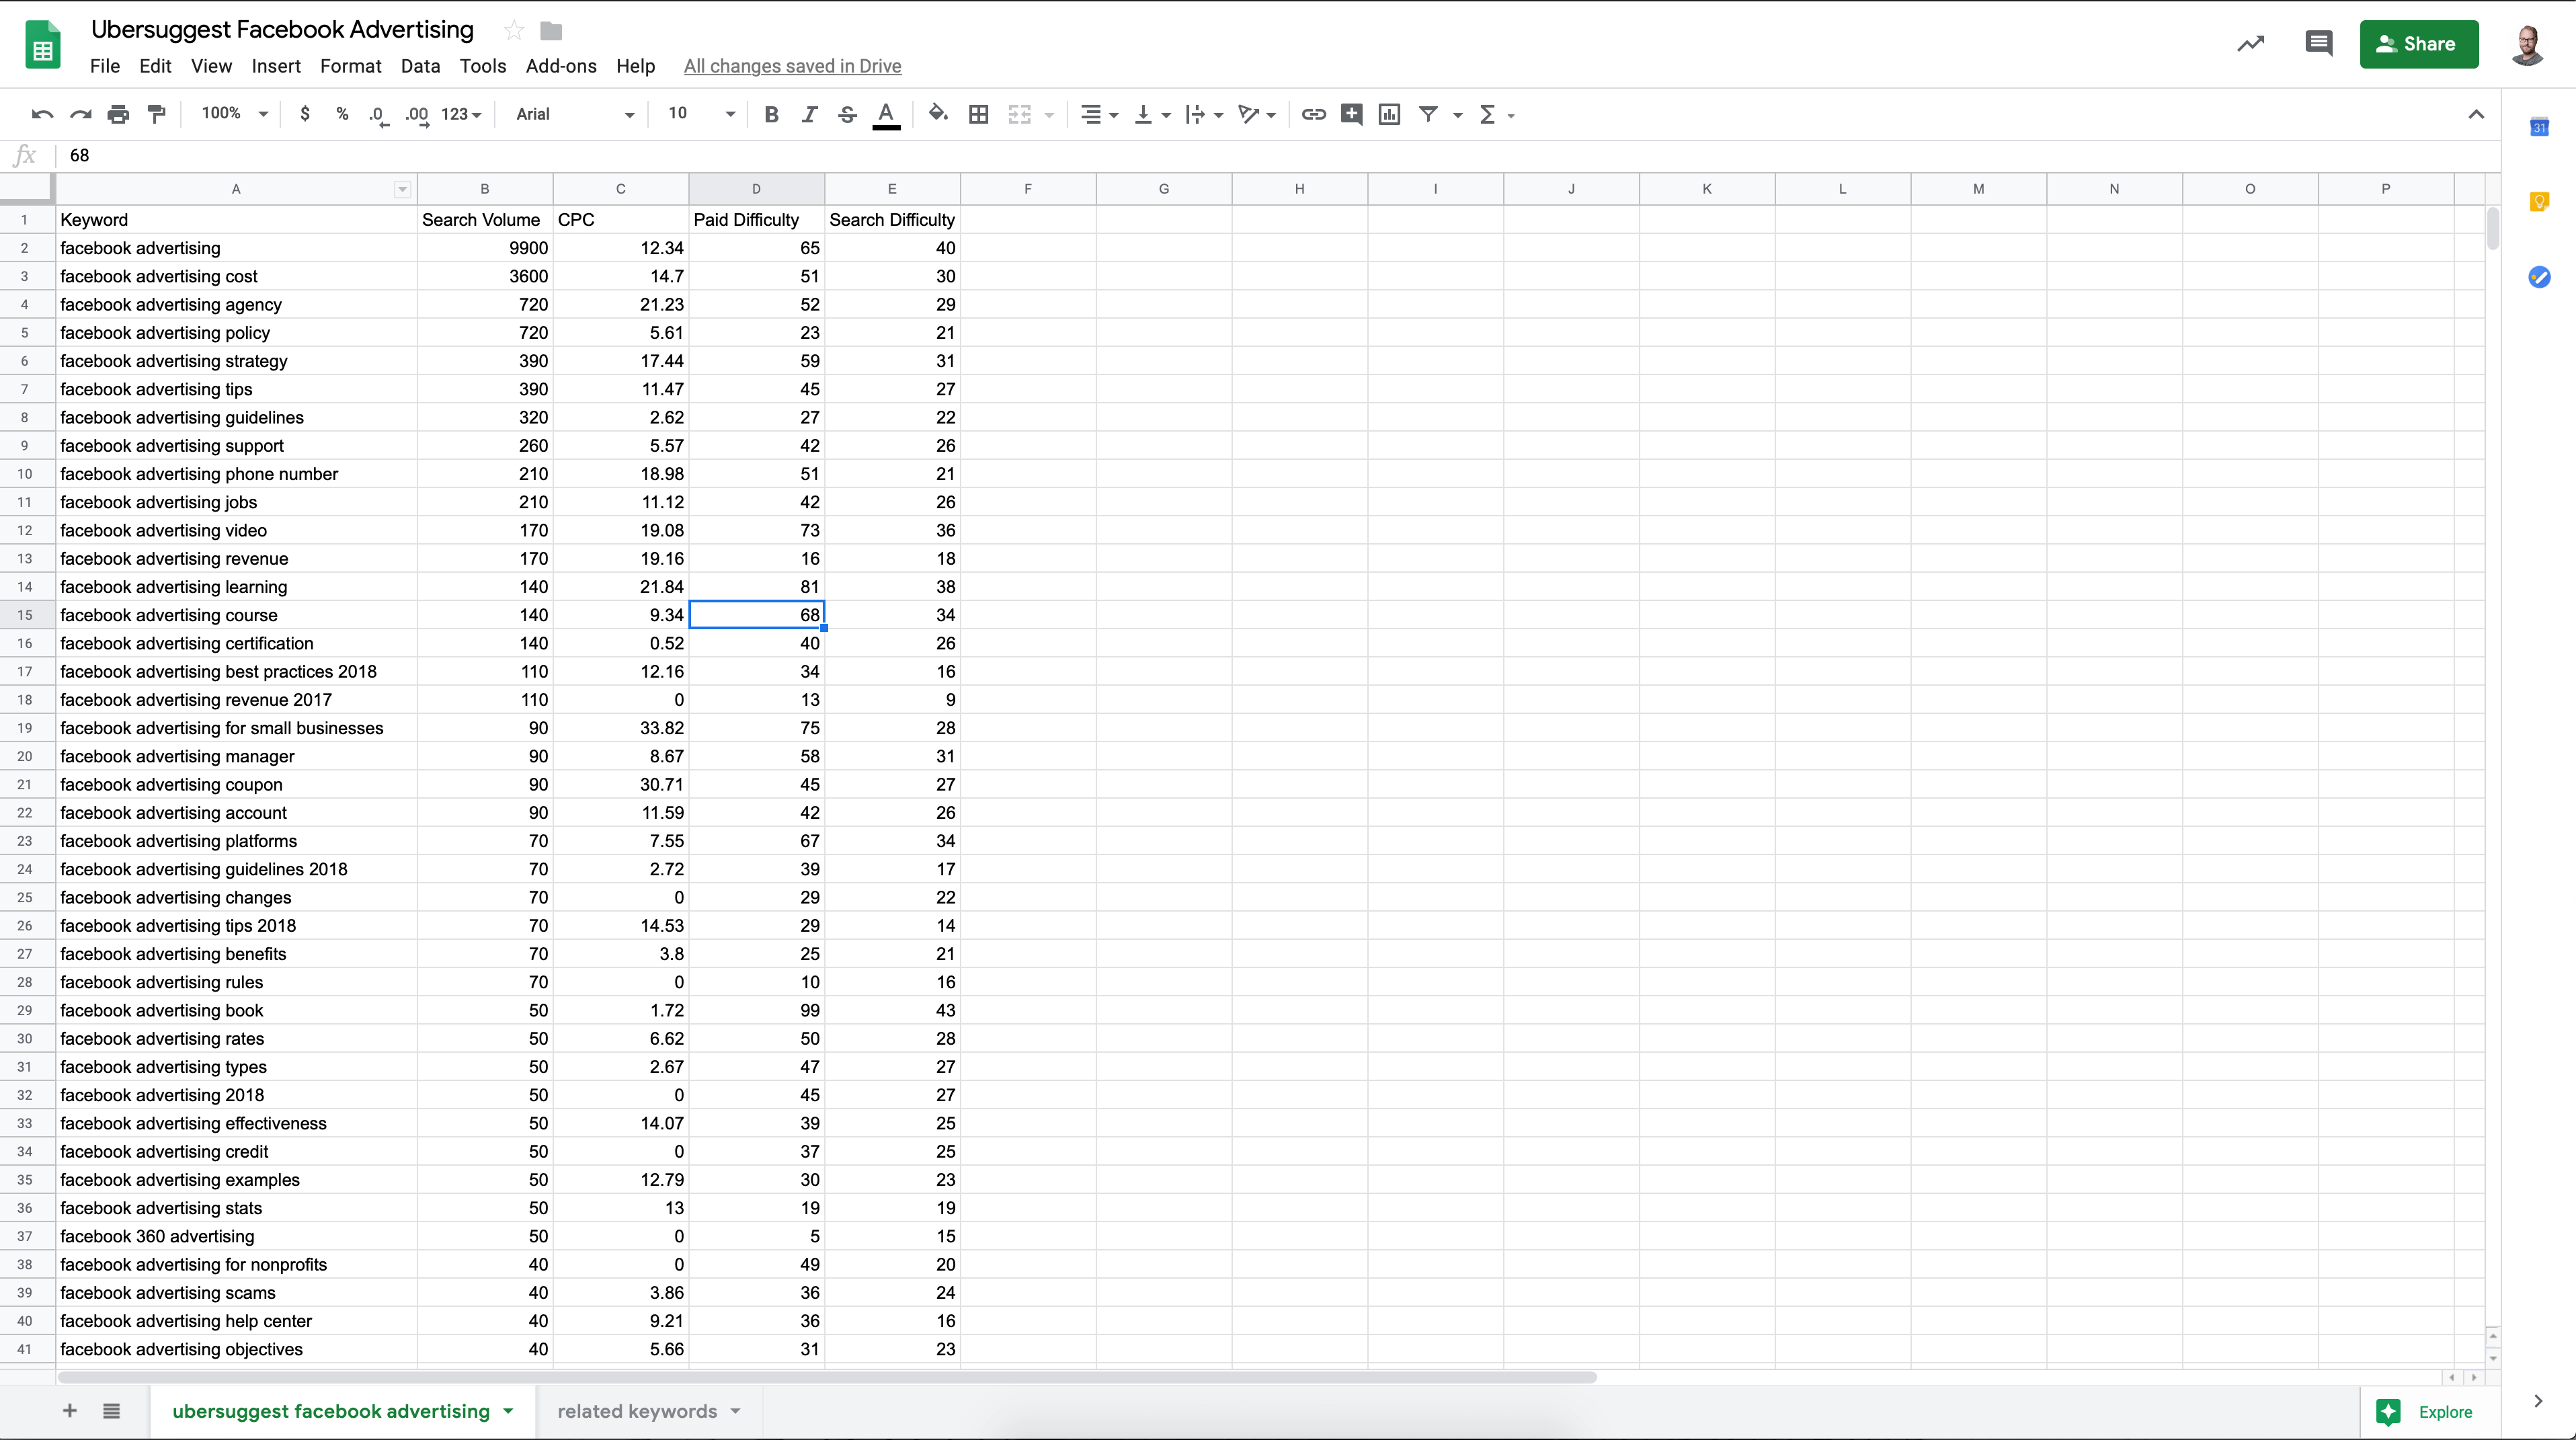Open the File menu
The height and width of the screenshot is (1440, 2576).
coord(105,66)
